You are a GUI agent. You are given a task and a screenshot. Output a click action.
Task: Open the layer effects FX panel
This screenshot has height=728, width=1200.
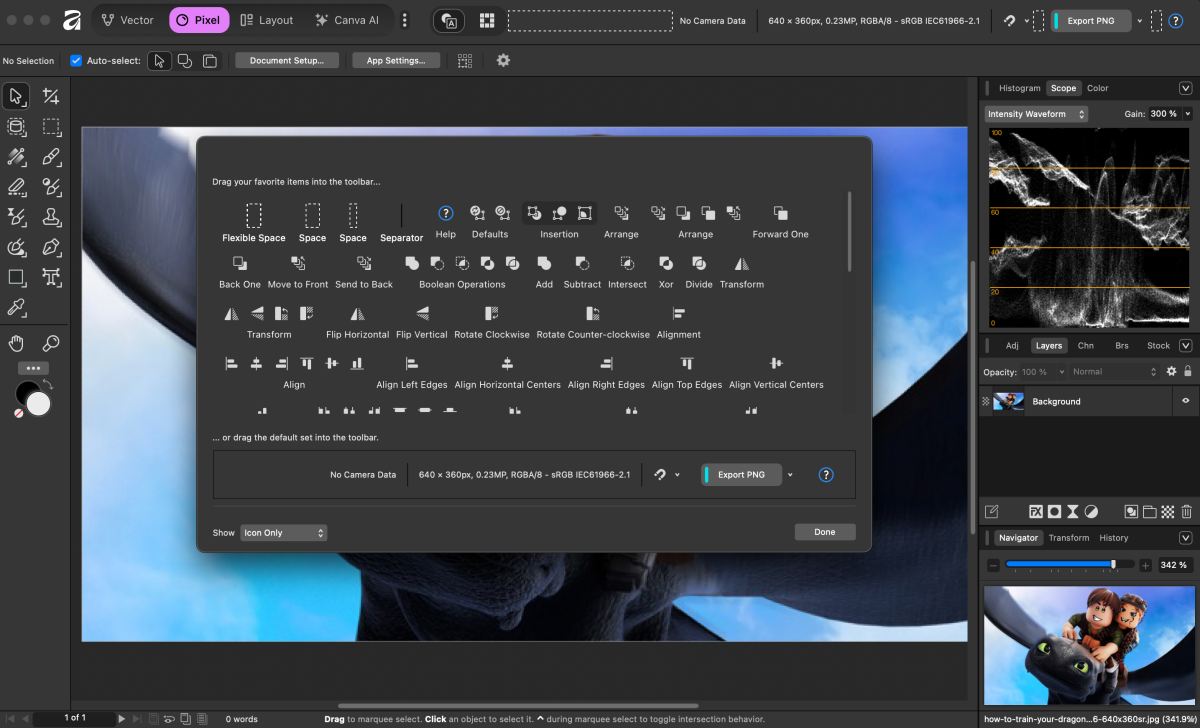tap(1037, 511)
